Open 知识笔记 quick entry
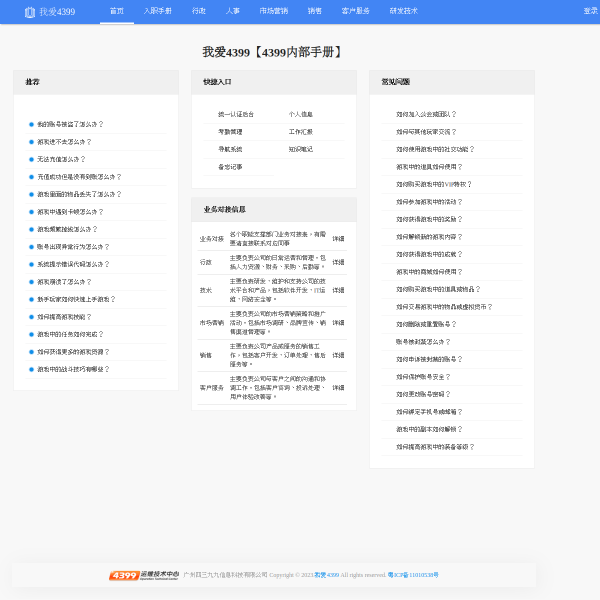 300,149
